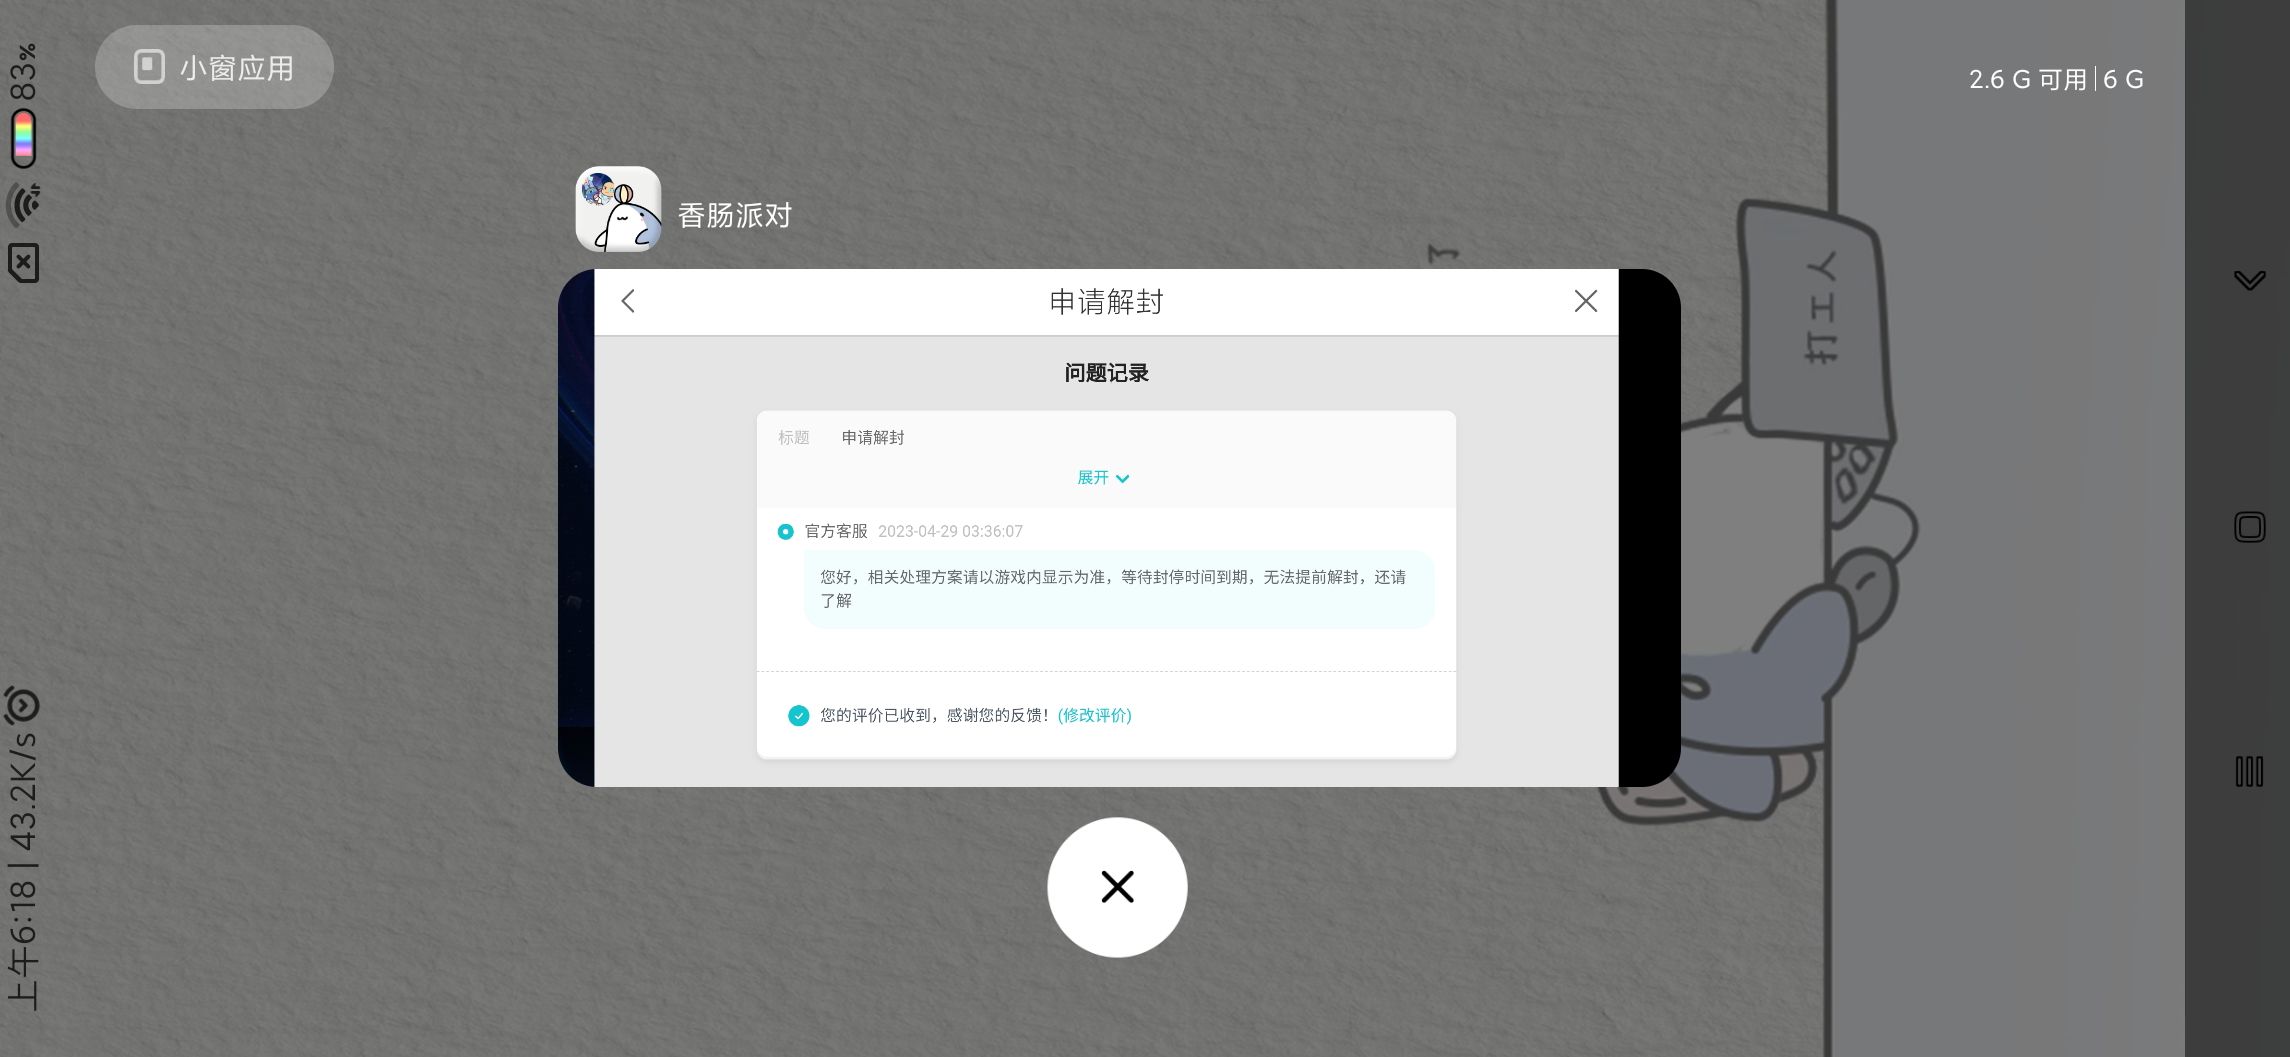Tap the down chevron navigation icon

2249,280
